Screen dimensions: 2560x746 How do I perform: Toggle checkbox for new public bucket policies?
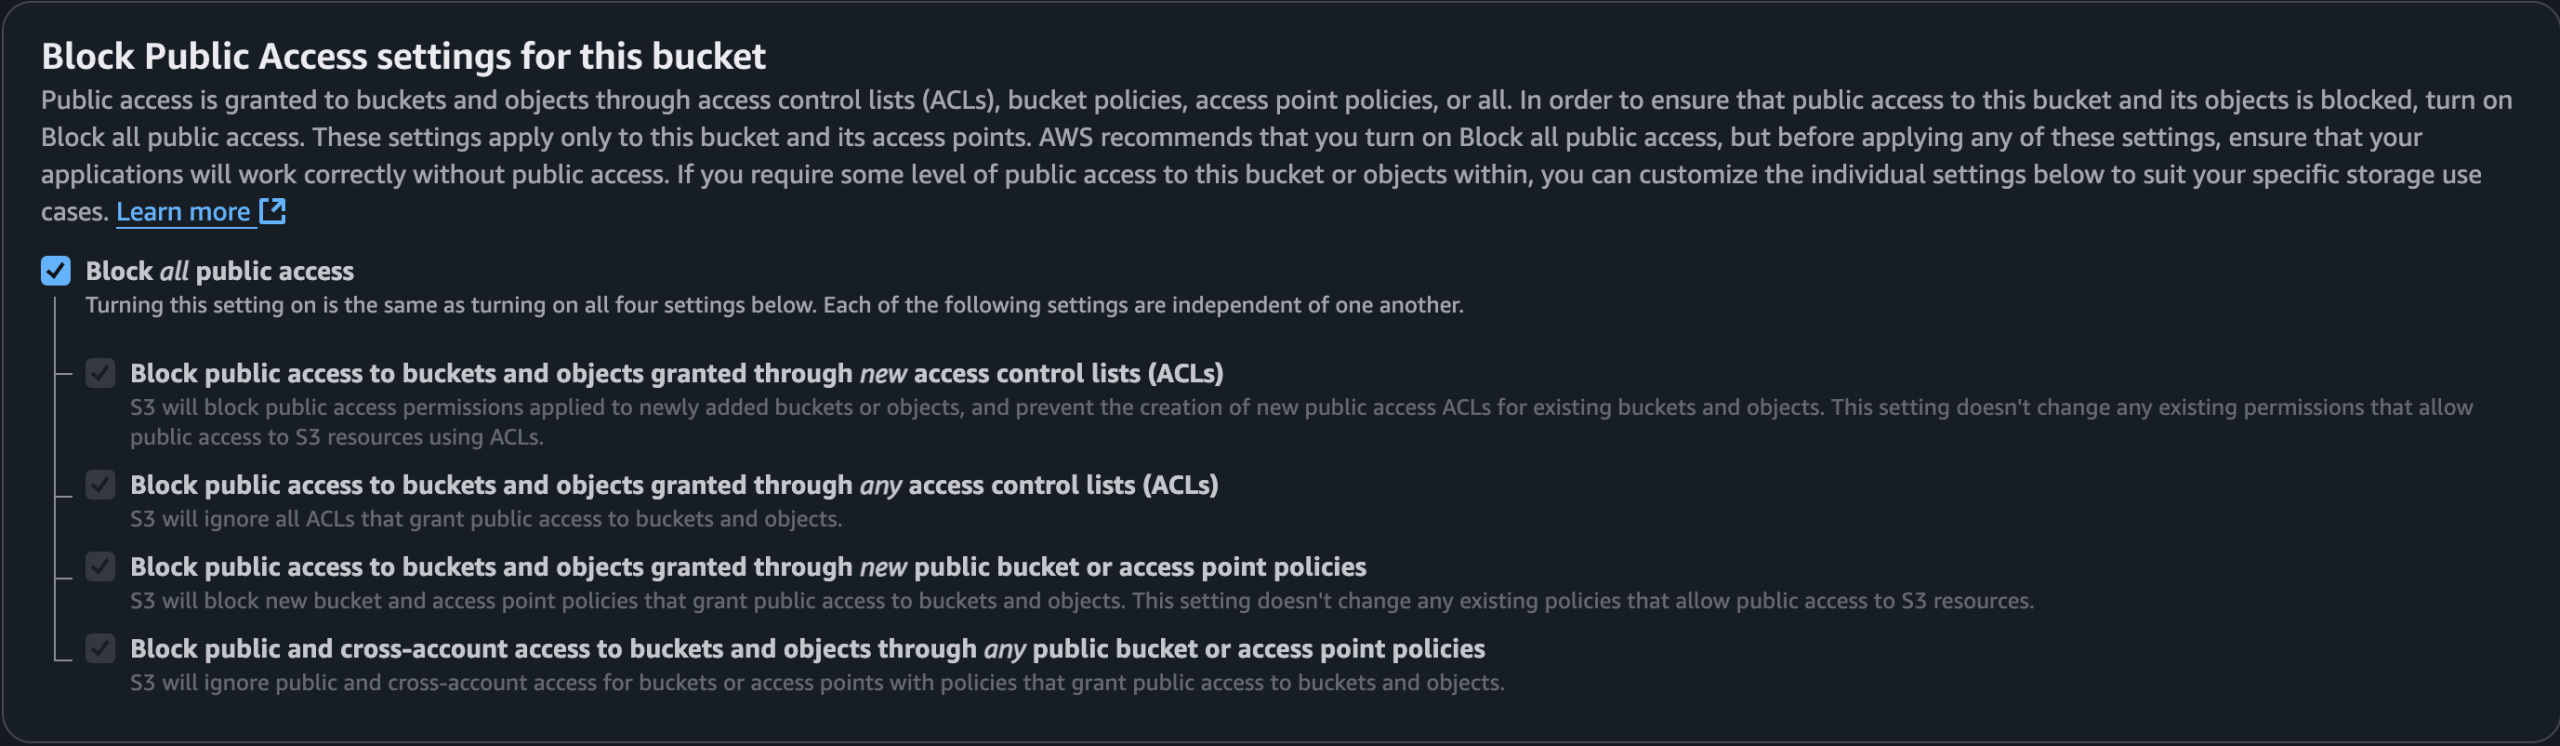click(100, 567)
